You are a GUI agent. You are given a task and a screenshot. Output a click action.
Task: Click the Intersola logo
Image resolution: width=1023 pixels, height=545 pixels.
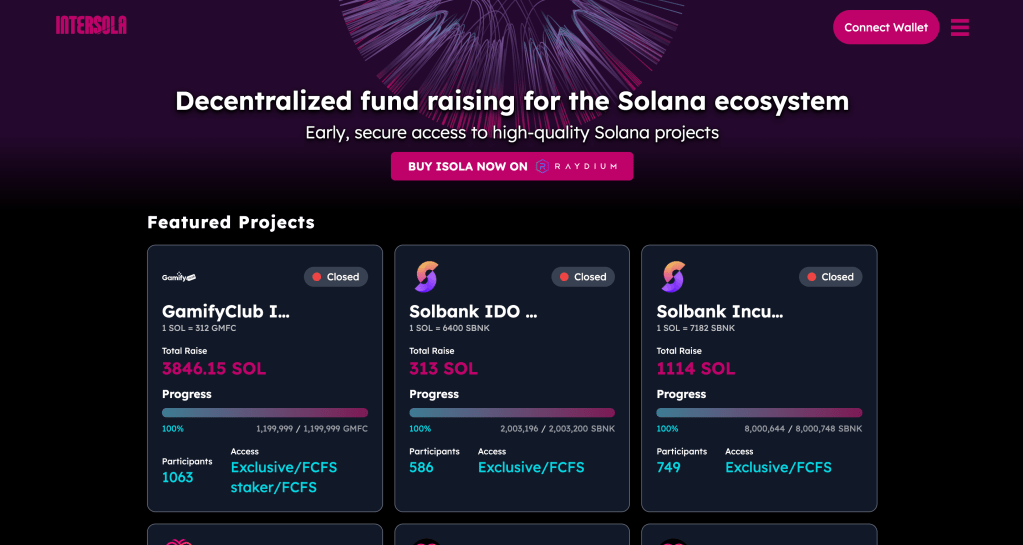[91, 25]
